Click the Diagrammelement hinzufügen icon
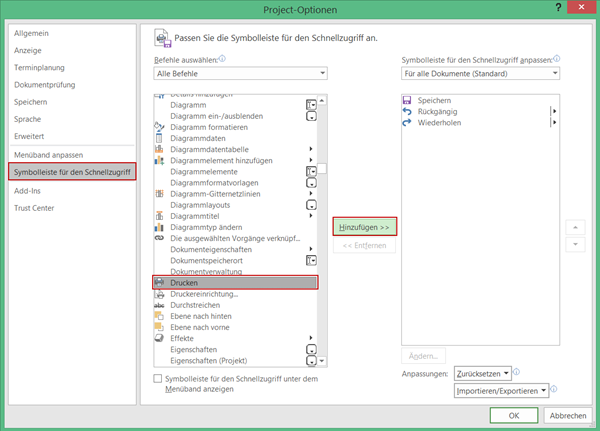 [x=159, y=160]
